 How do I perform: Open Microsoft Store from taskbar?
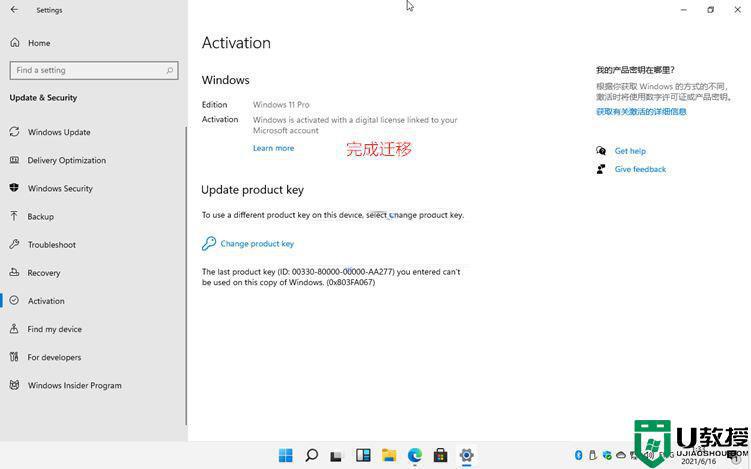coord(440,455)
